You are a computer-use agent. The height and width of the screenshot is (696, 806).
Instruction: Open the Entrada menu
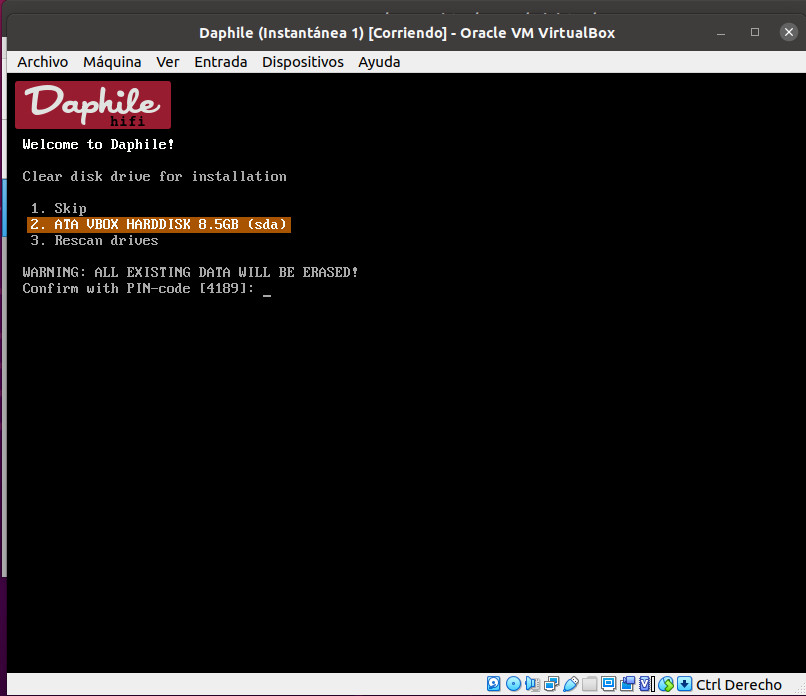221,62
